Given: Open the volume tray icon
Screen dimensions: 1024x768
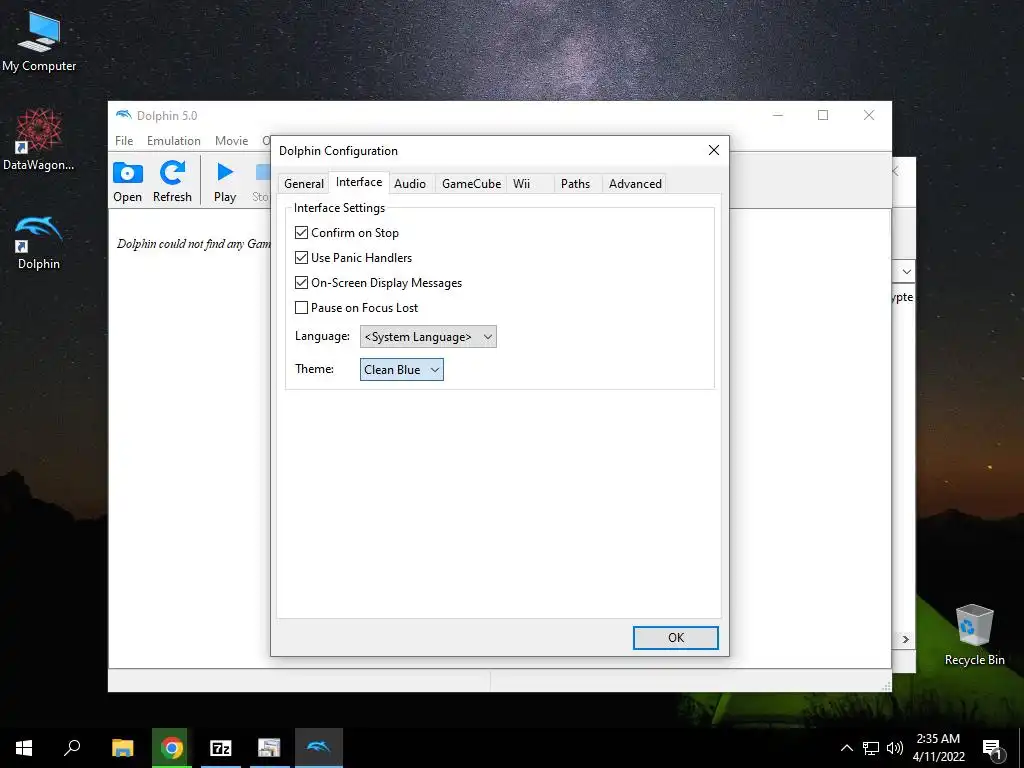Looking at the screenshot, I should (895, 748).
